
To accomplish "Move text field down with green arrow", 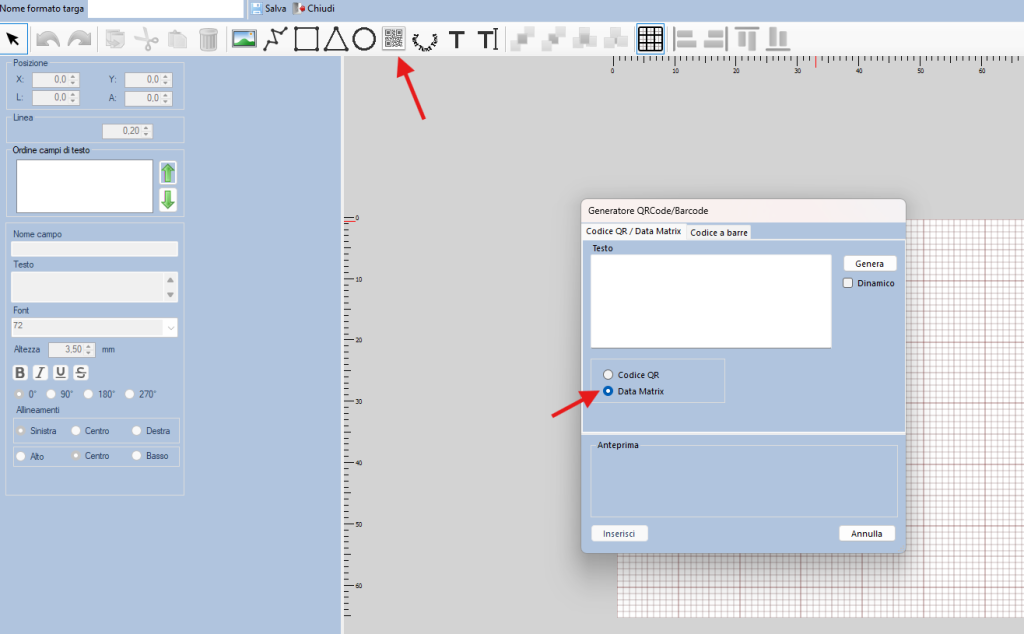I will pos(168,199).
